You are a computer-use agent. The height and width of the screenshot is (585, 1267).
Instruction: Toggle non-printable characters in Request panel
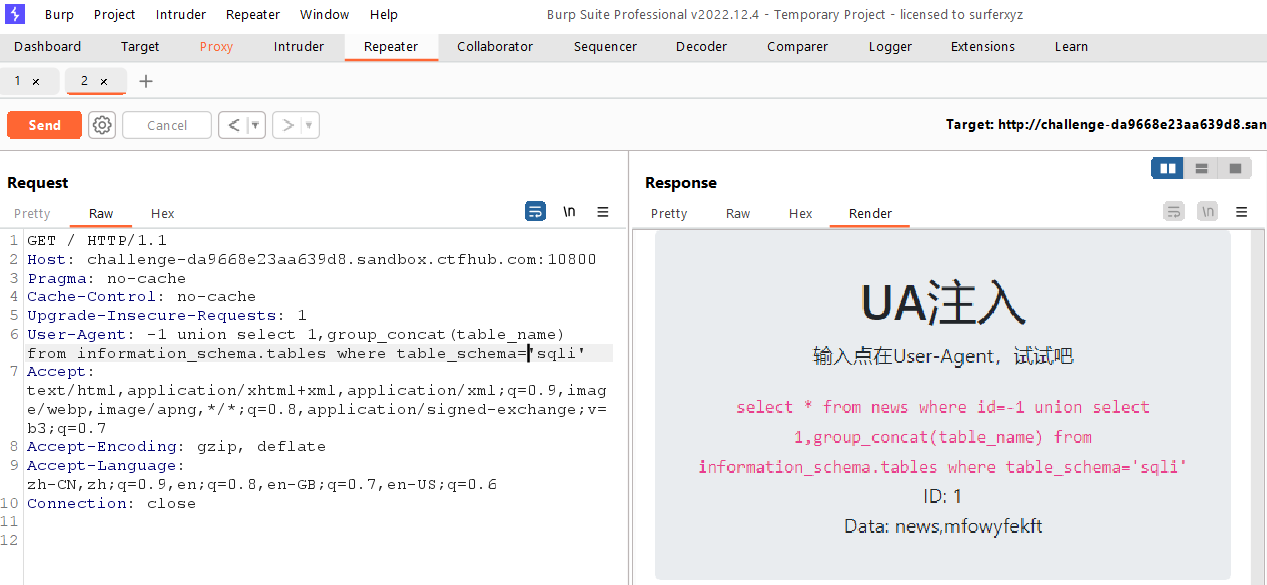[570, 212]
